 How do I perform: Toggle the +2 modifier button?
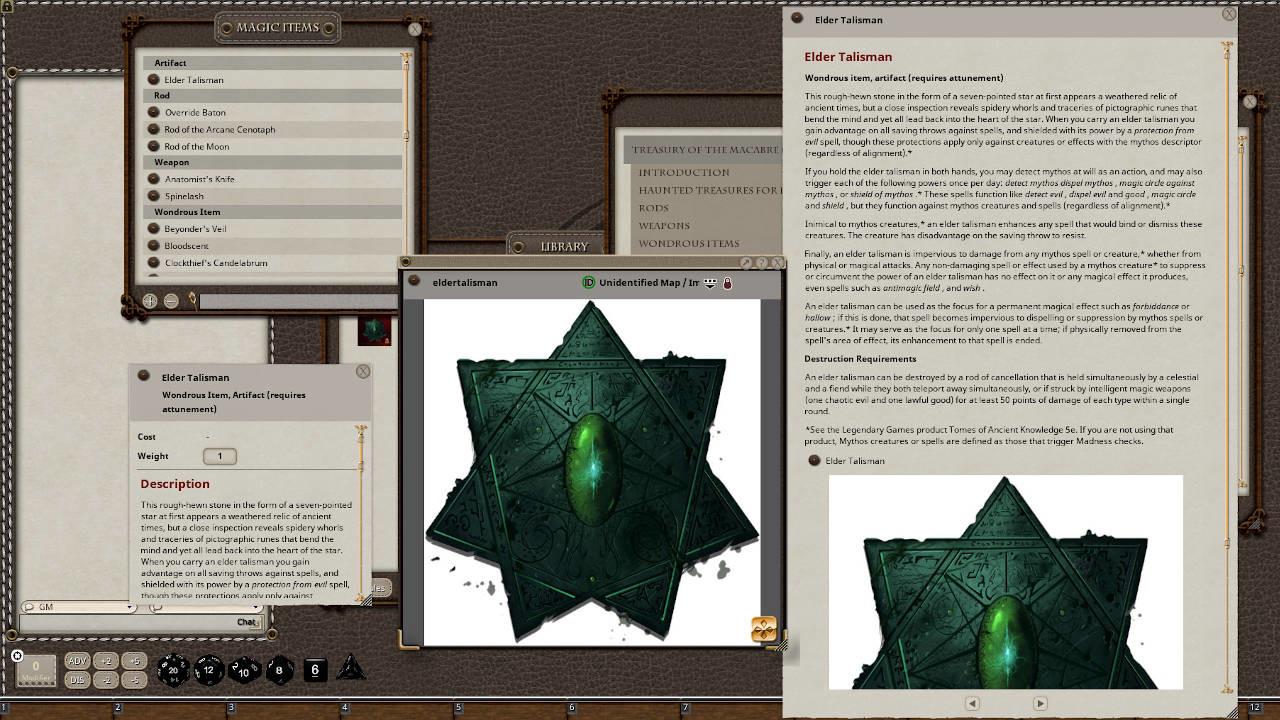(x=106, y=661)
